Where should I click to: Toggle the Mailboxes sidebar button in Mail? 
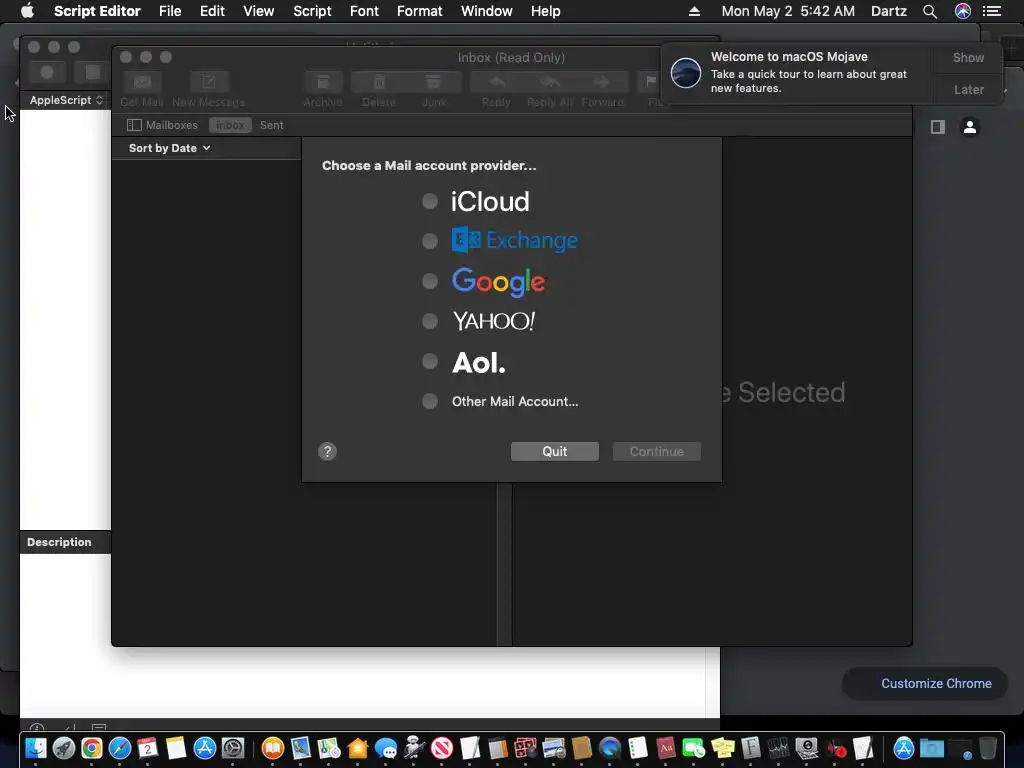(x=163, y=125)
